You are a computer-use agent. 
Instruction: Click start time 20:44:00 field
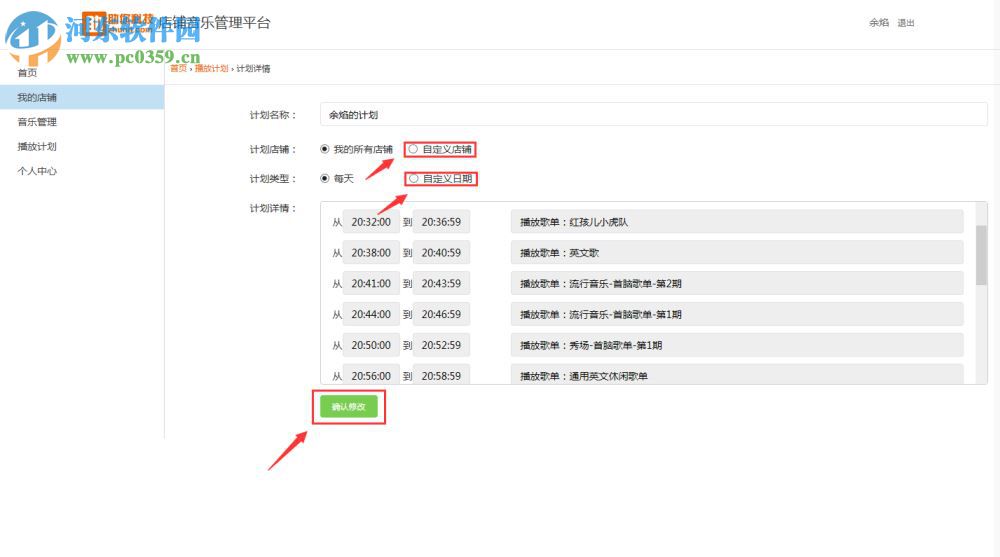371,315
